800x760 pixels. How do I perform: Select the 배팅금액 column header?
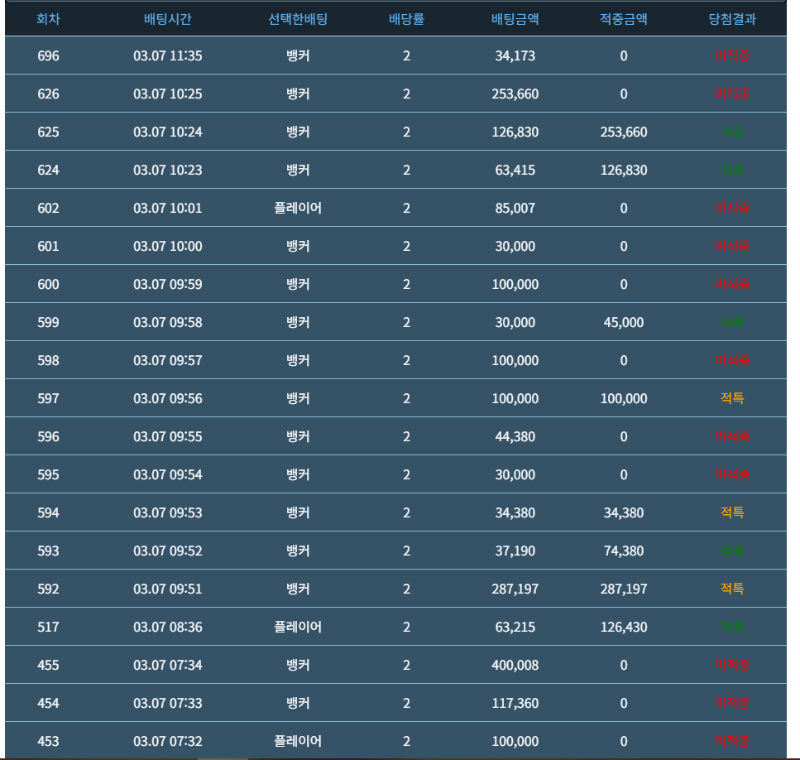tap(515, 19)
